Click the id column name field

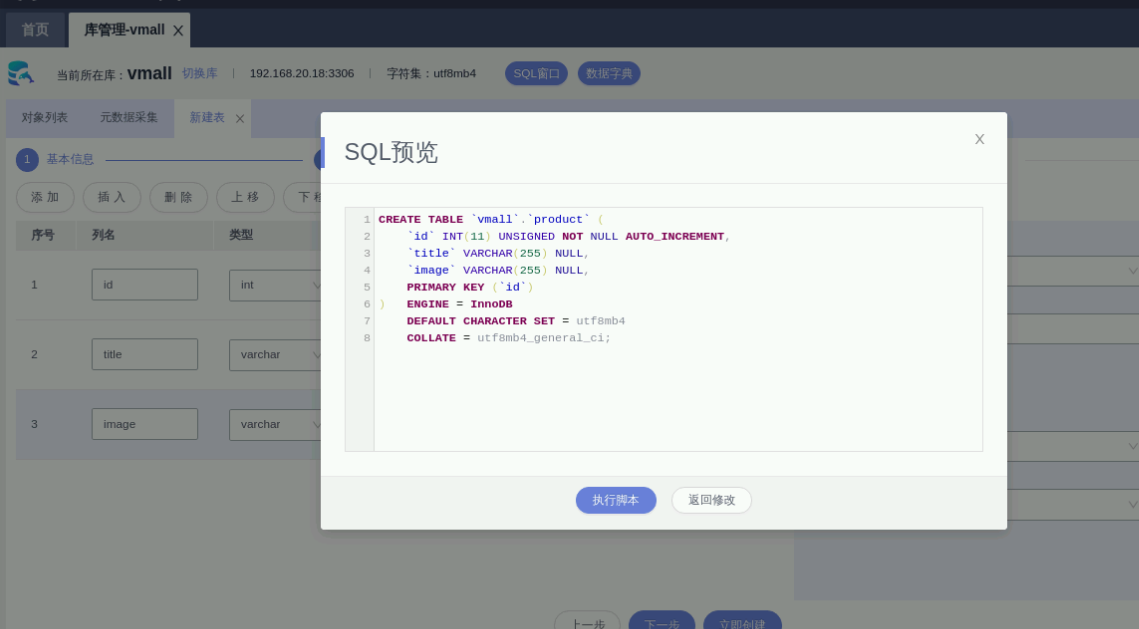click(x=145, y=285)
